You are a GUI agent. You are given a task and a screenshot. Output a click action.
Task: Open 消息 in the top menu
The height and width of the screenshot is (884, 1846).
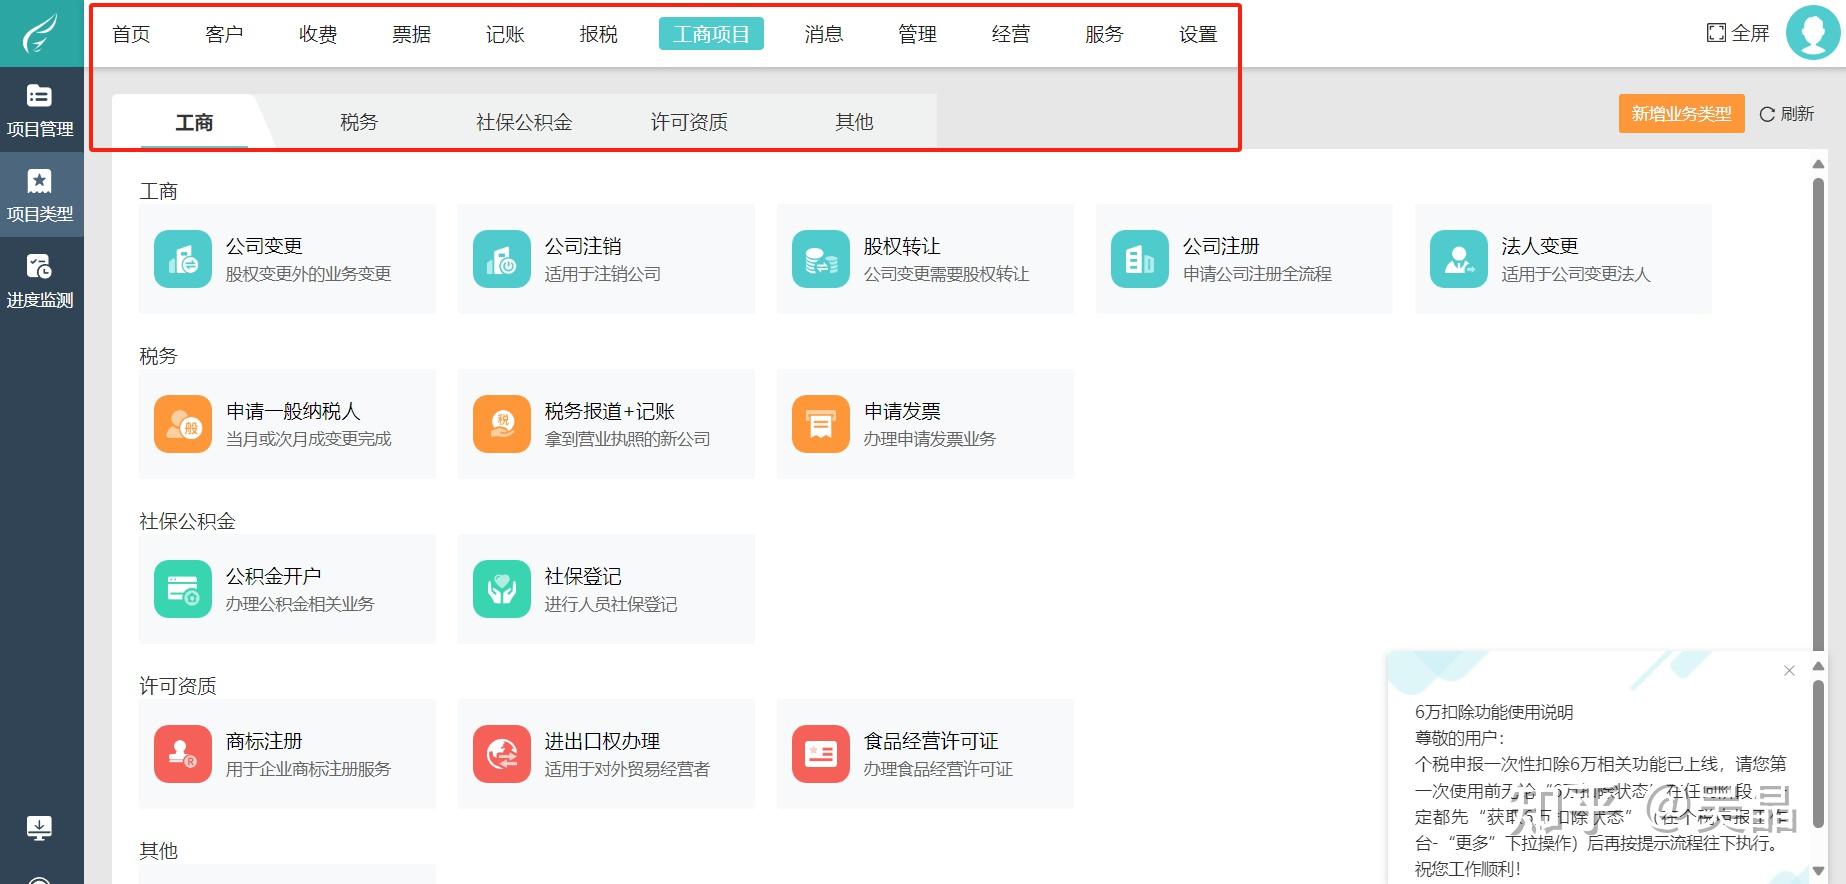823,34
